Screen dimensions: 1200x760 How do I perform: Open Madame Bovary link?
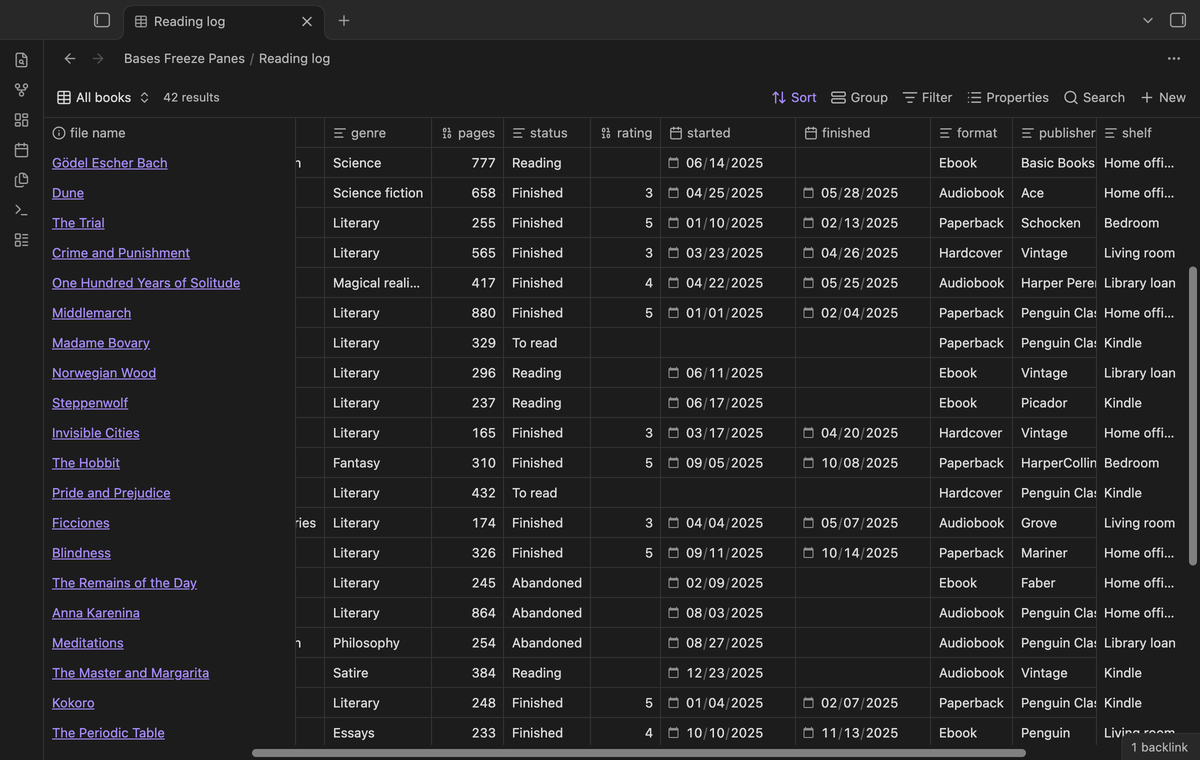(x=101, y=343)
